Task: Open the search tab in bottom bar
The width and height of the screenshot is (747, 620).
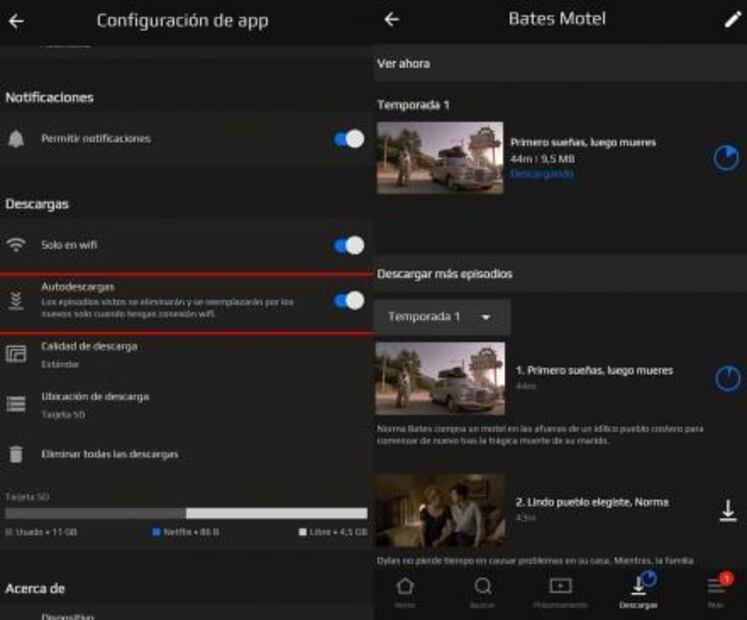Action: tap(483, 591)
